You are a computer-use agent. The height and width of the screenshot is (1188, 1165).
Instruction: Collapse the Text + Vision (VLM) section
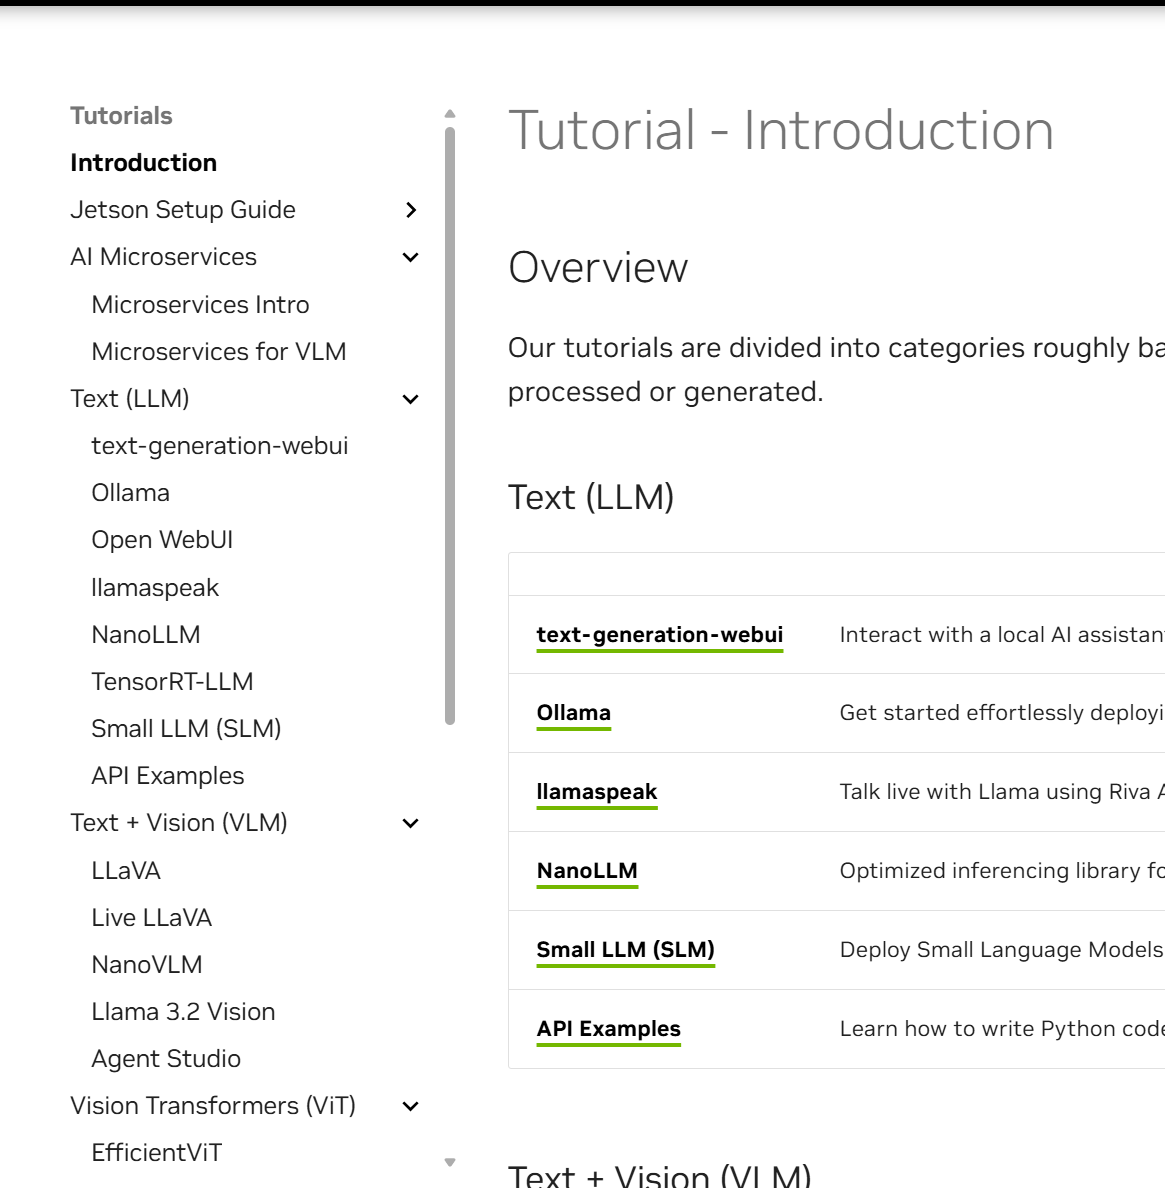click(411, 824)
